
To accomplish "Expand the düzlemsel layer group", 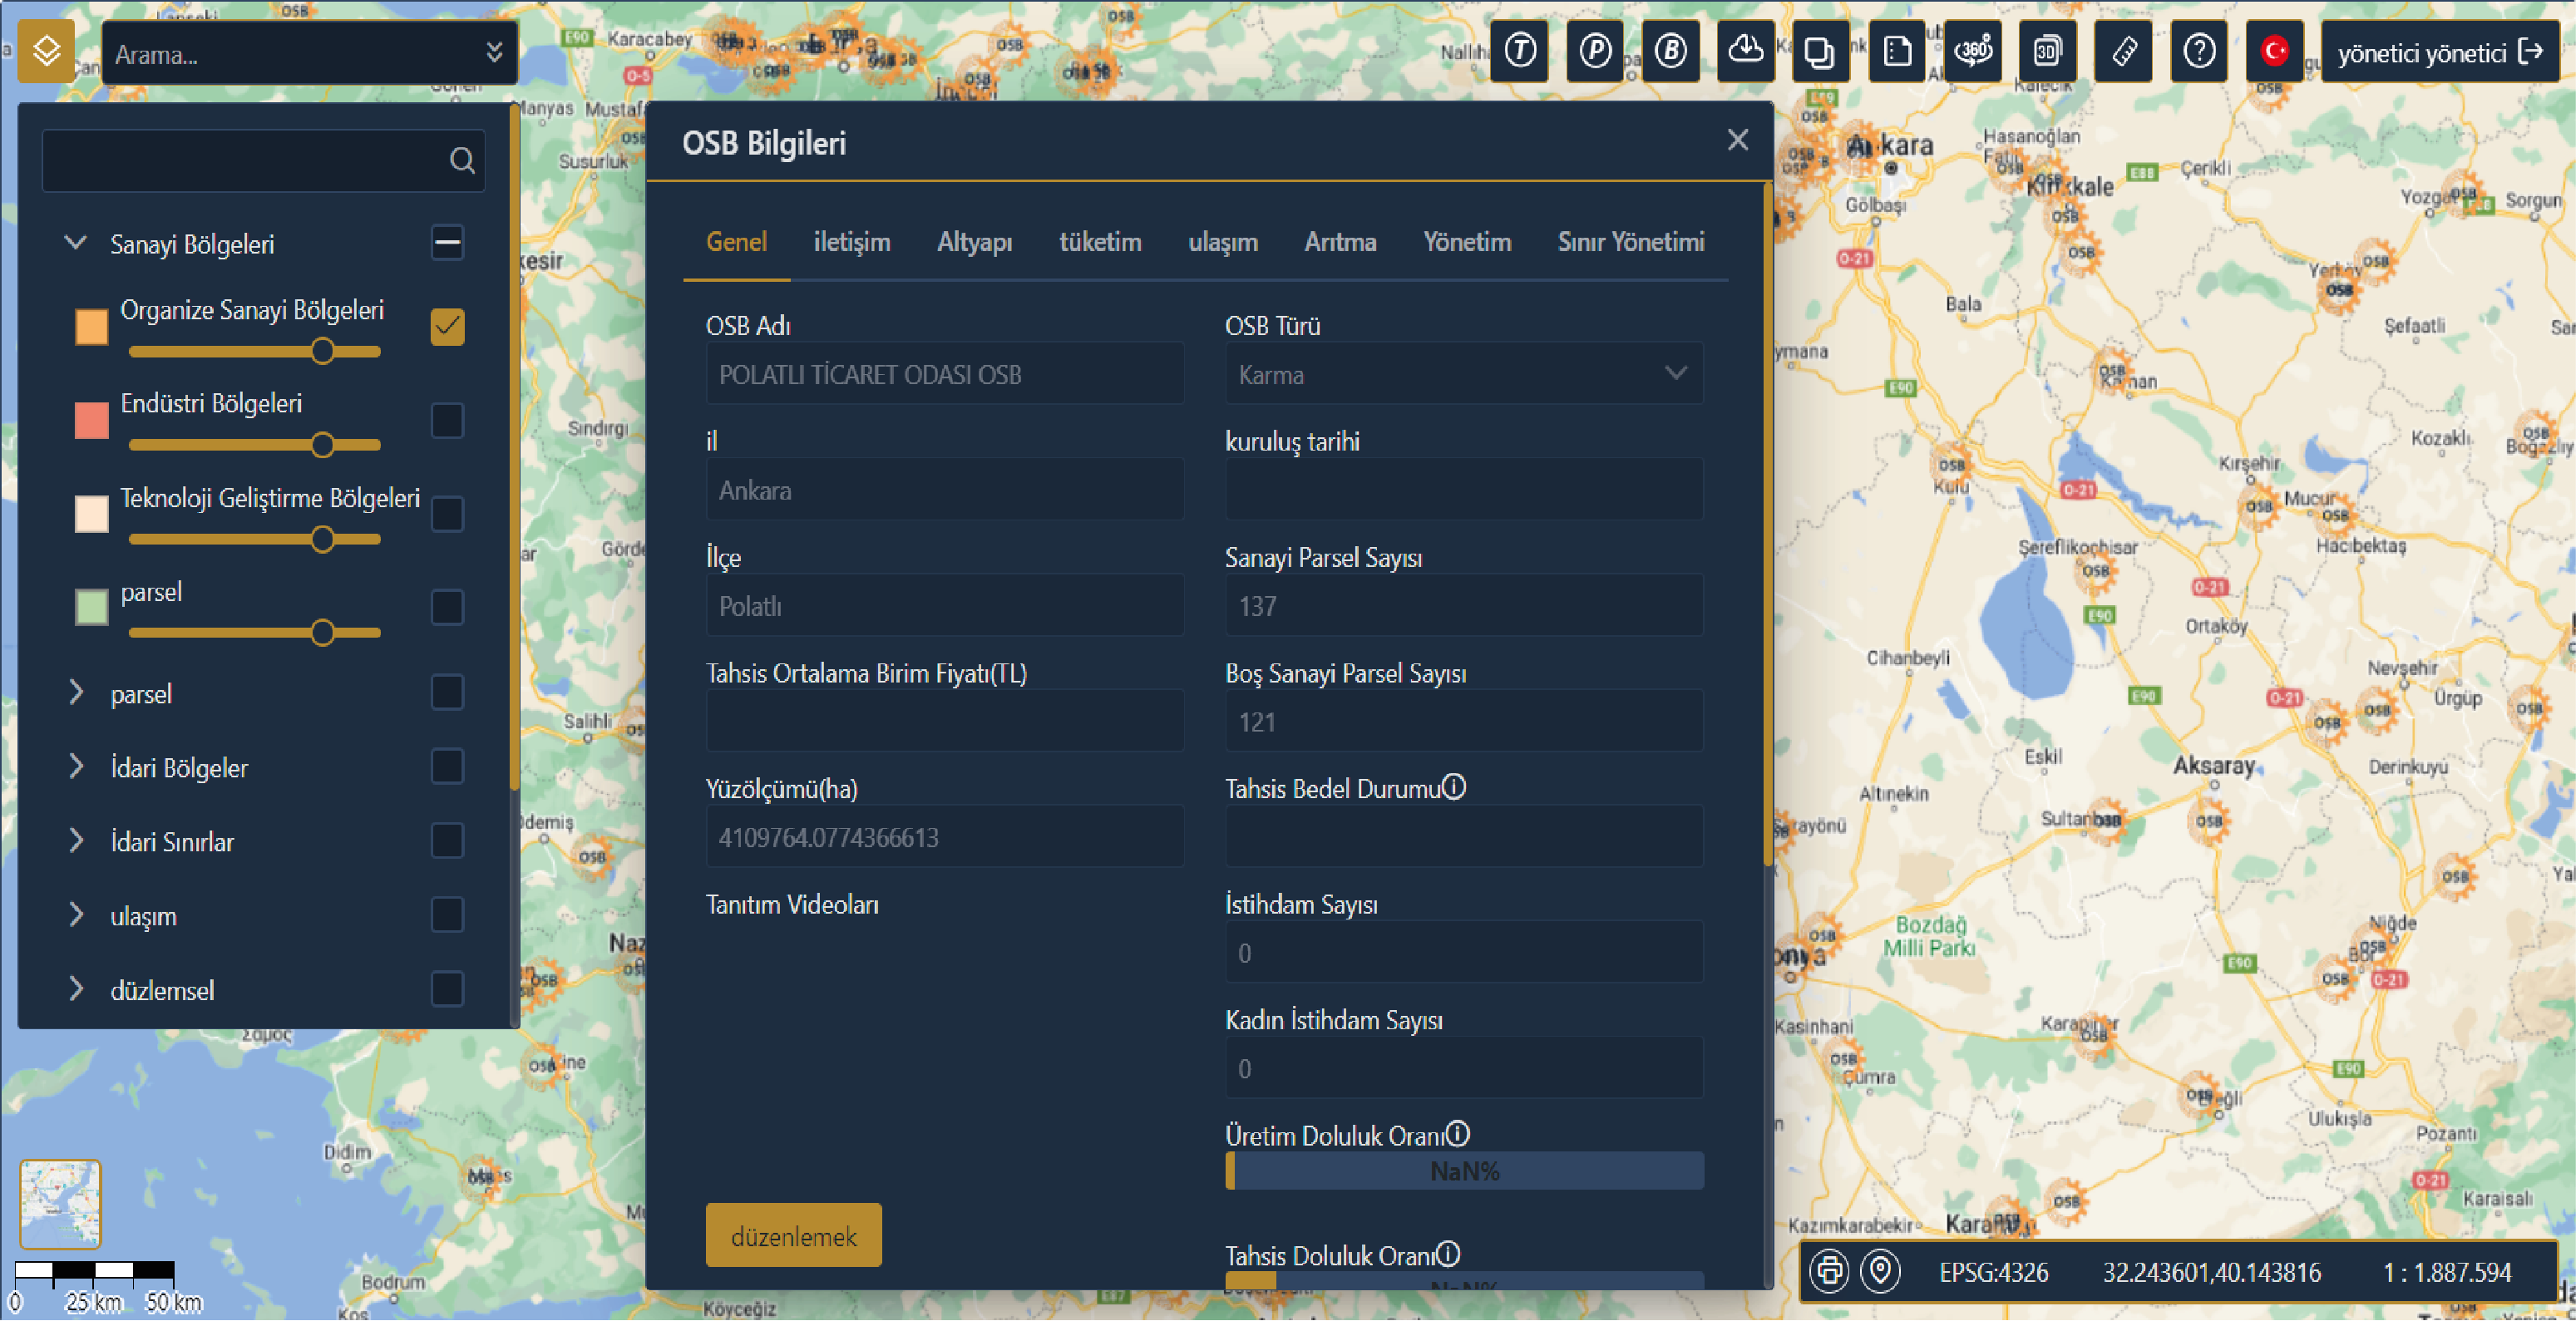I will tap(76, 989).
